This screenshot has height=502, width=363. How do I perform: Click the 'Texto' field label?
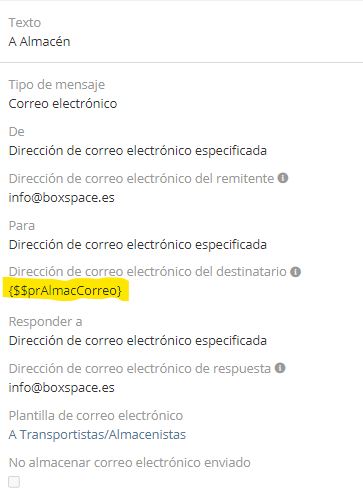point(25,23)
